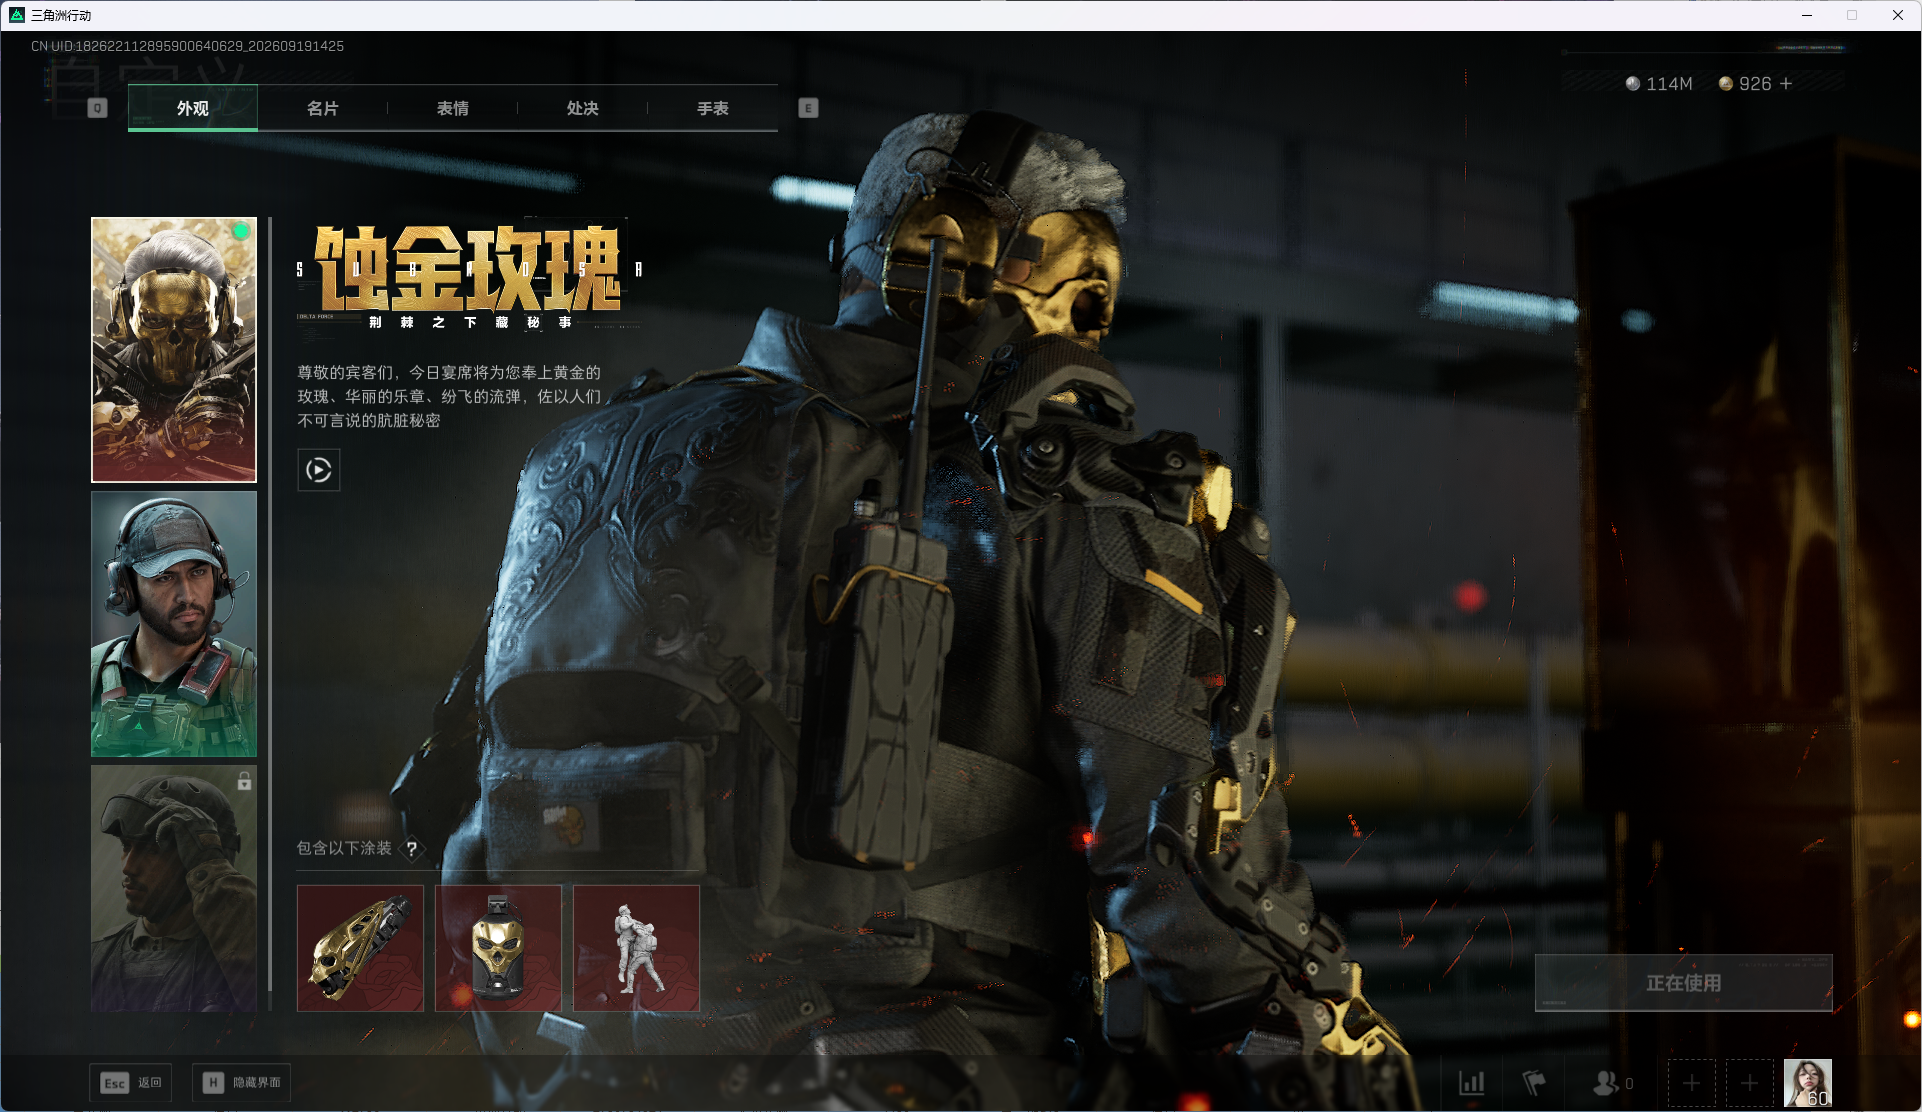Viewport: 1922px width, 1112px height.
Task: Minimize the 三角洲行动 window
Action: click(1807, 15)
